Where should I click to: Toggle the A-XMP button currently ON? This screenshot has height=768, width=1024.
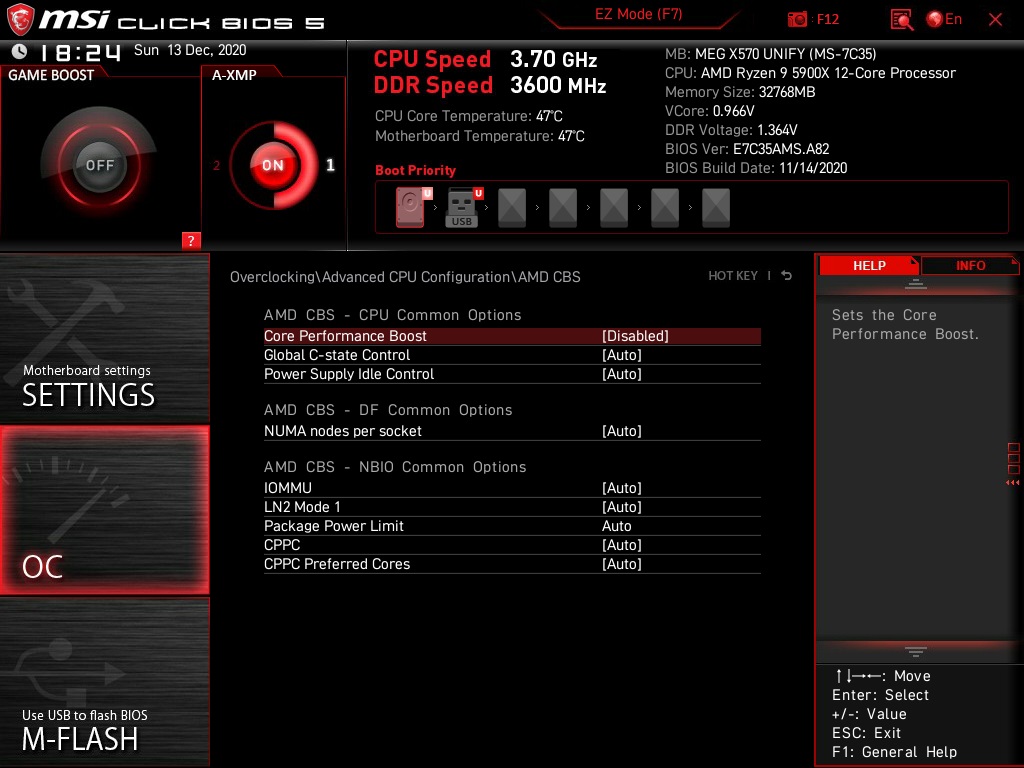273,165
